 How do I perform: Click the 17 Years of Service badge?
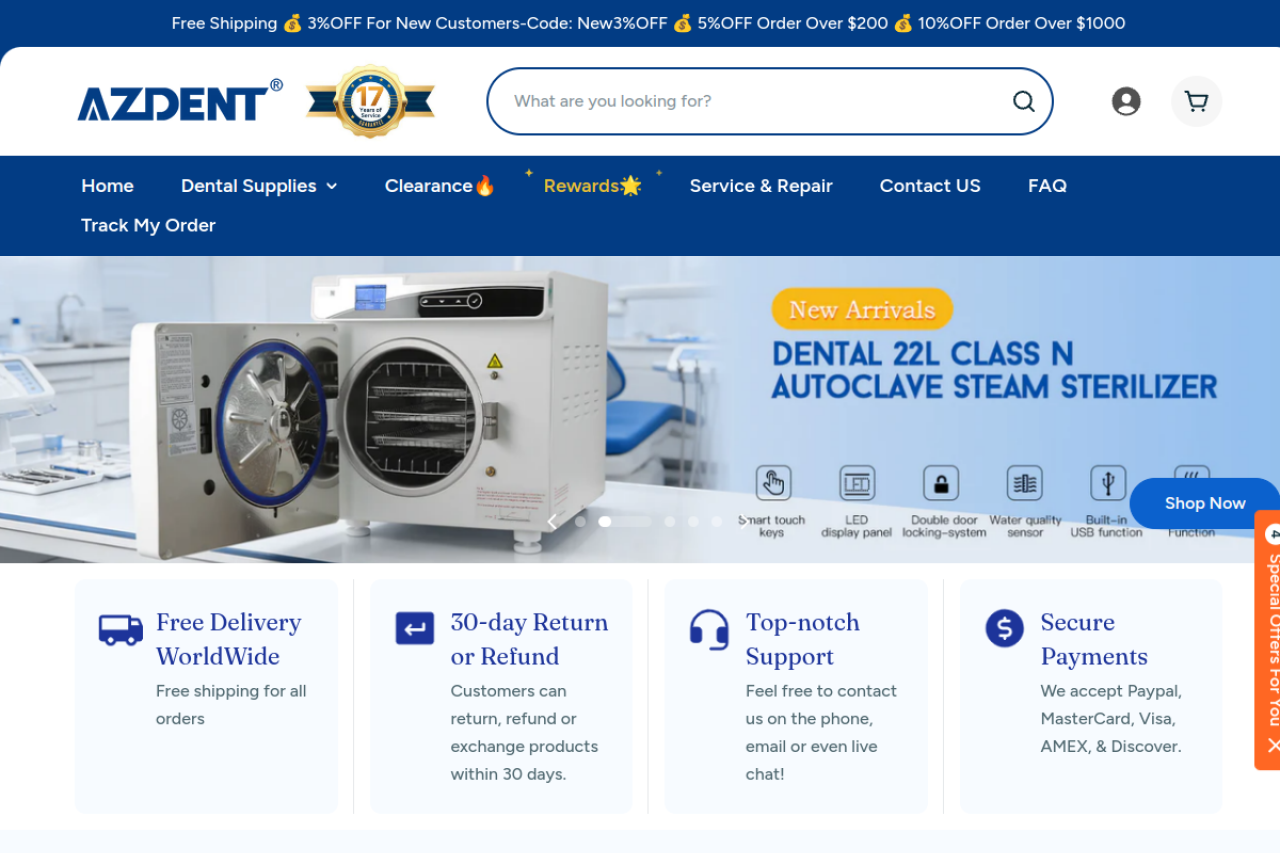370,101
